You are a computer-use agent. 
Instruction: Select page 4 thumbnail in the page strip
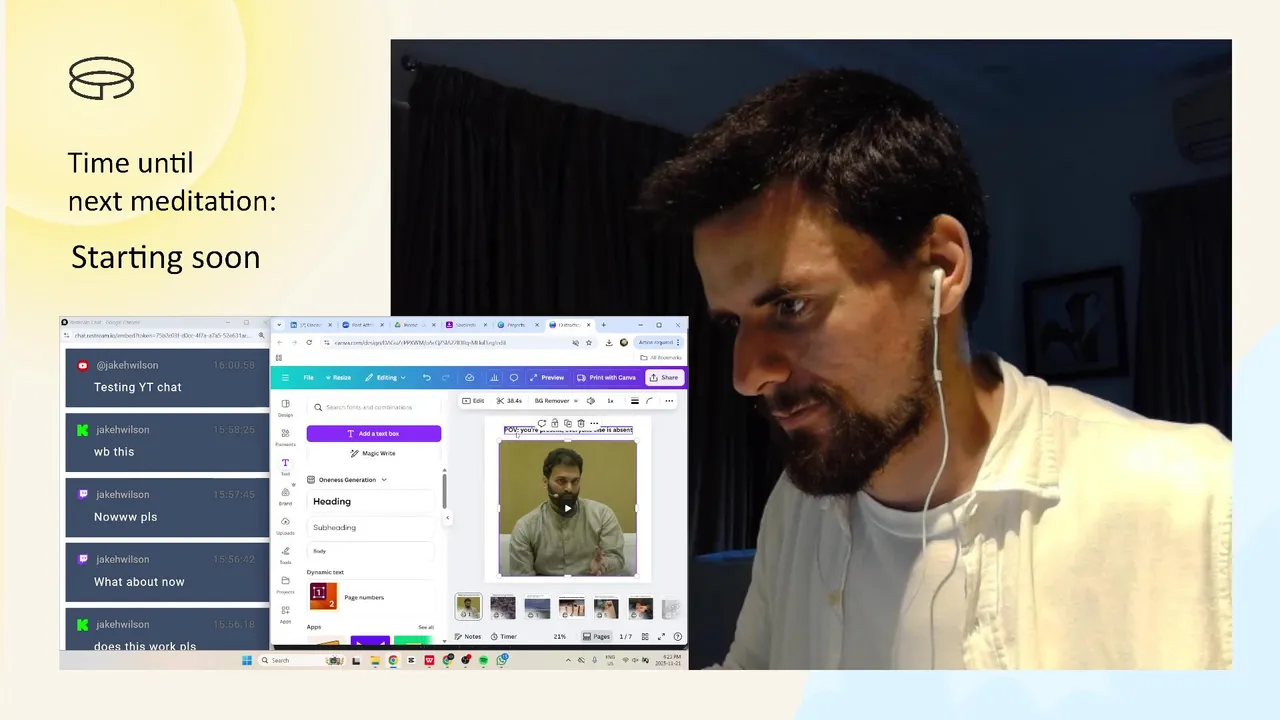[572, 607]
